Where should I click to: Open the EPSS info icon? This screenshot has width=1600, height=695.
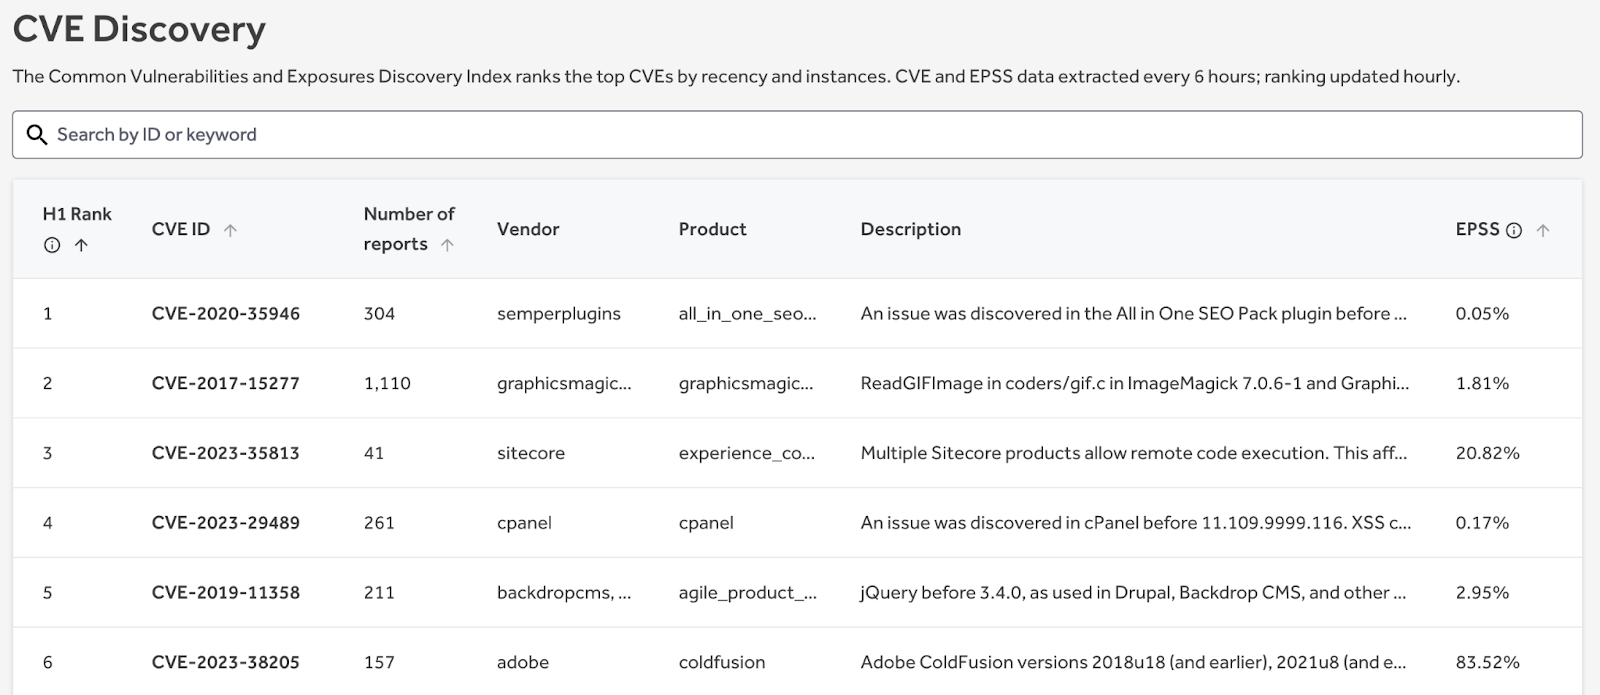tap(1514, 231)
